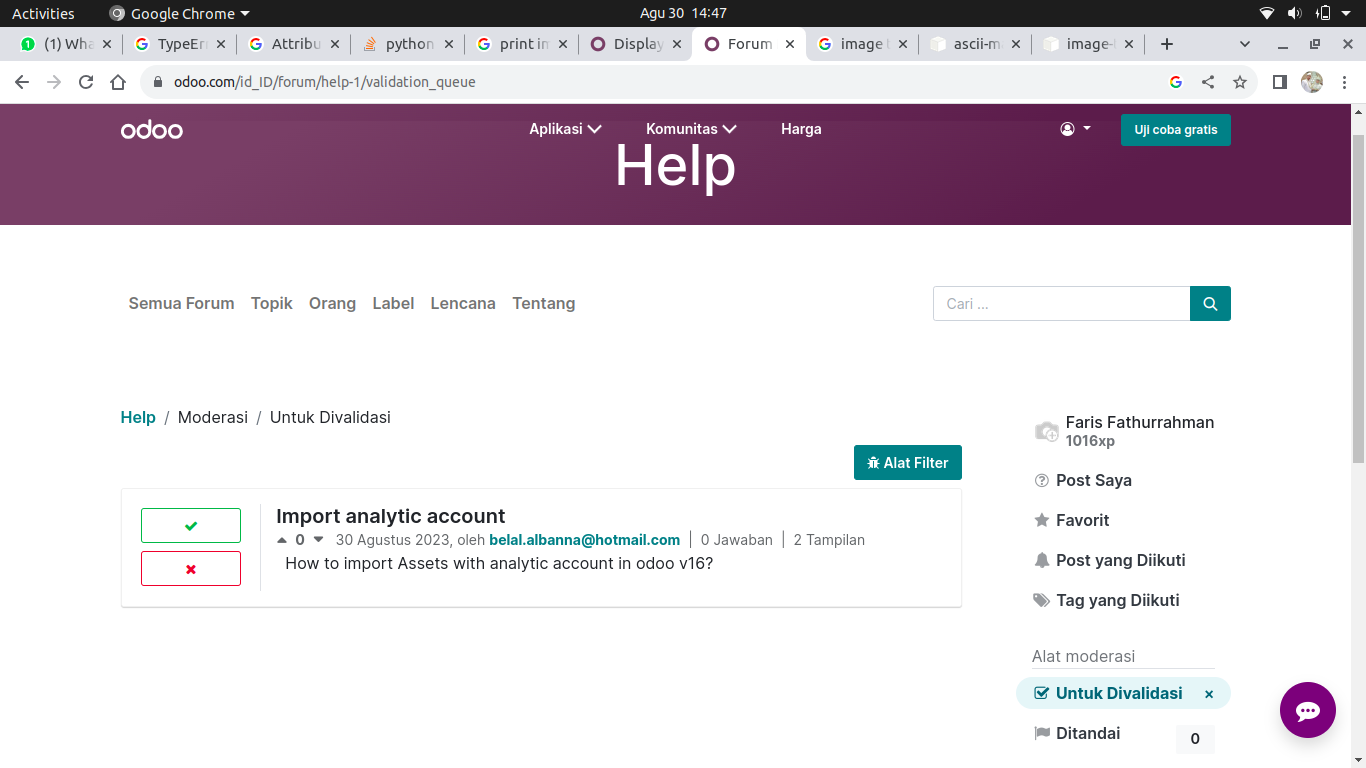
Task: Go to the Topik forum tab
Action: pyautogui.click(x=271, y=303)
